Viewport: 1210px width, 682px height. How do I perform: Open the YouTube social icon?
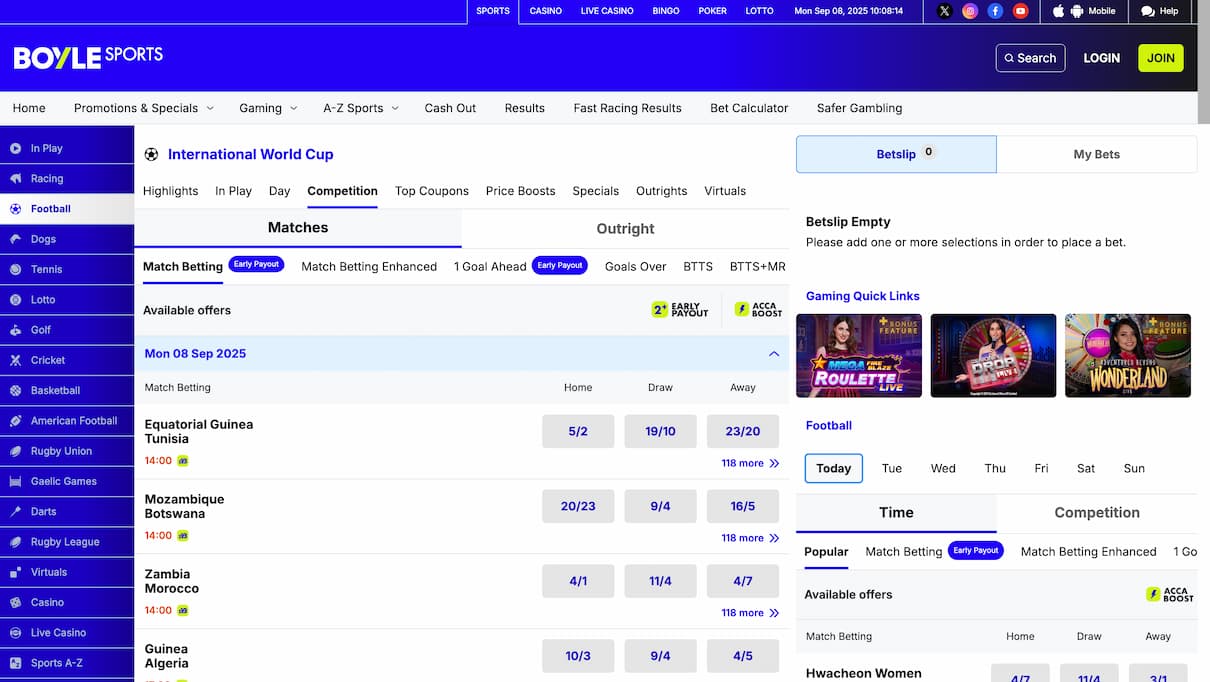1020,11
